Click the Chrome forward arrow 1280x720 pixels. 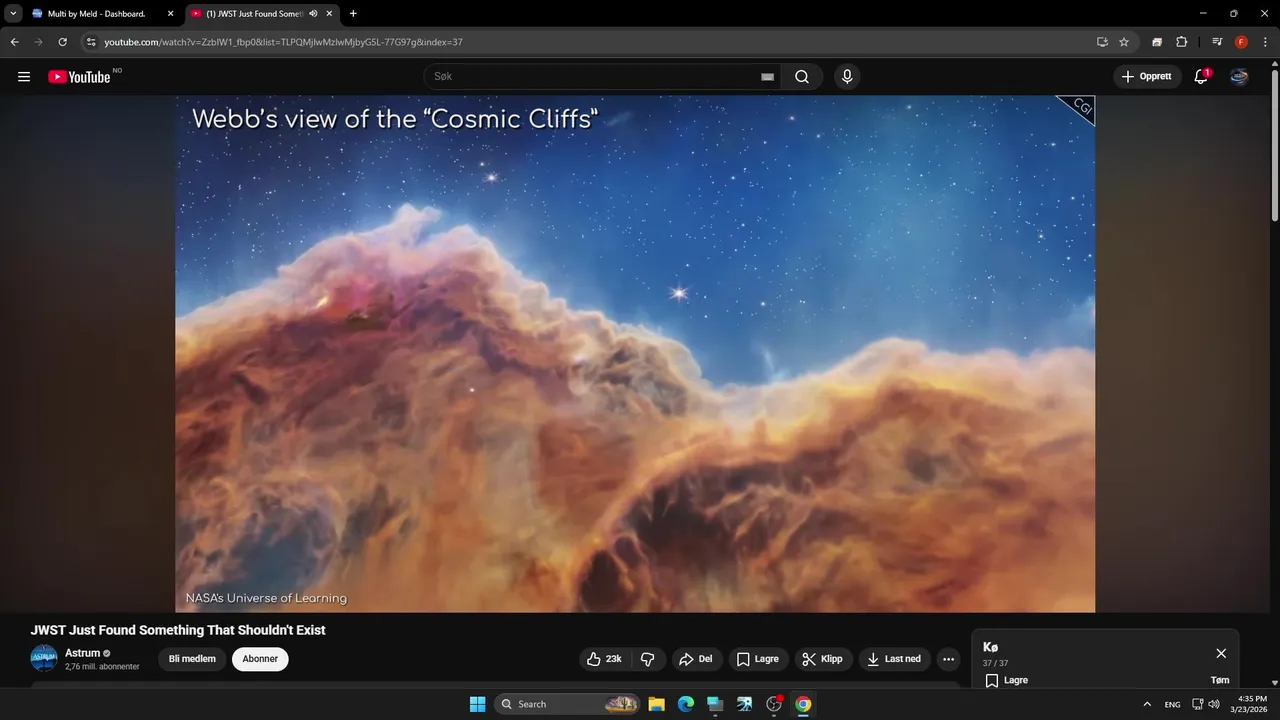click(39, 42)
